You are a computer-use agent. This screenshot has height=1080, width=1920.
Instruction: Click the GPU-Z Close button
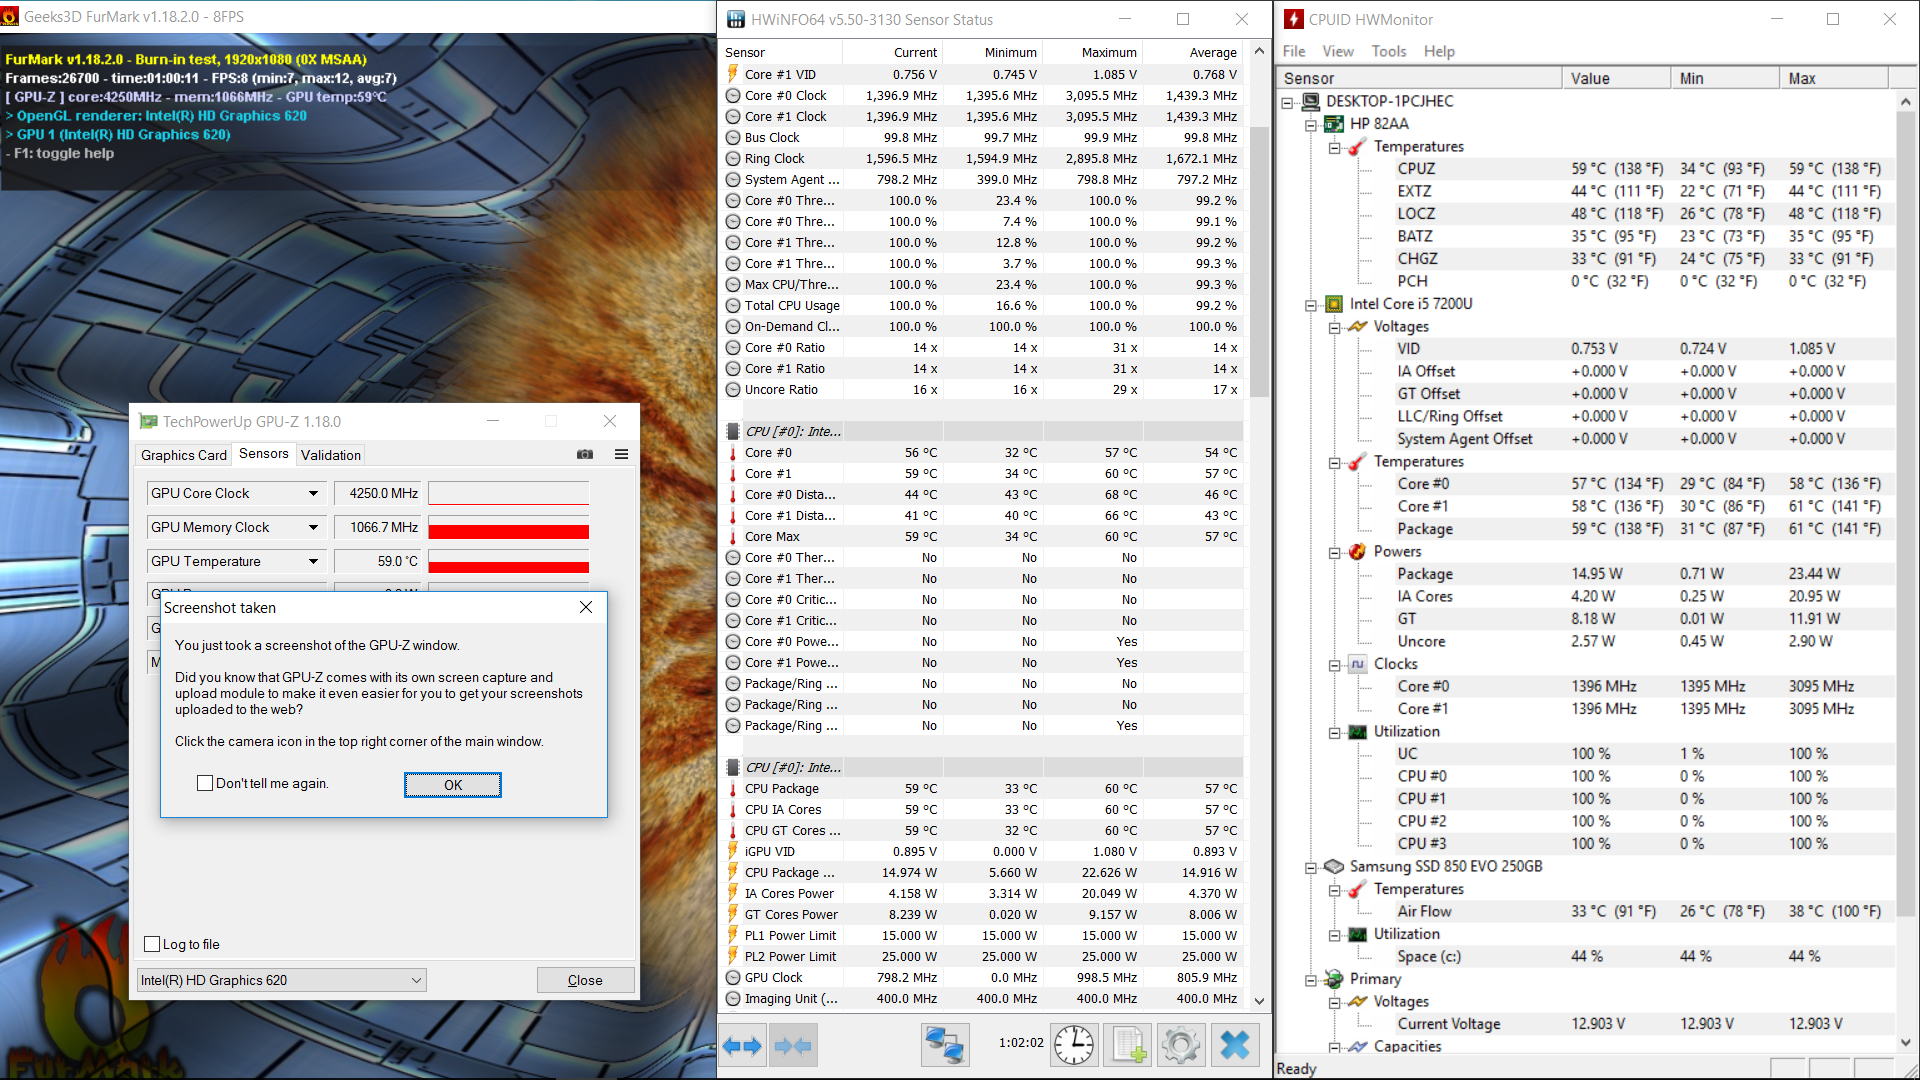(x=585, y=980)
